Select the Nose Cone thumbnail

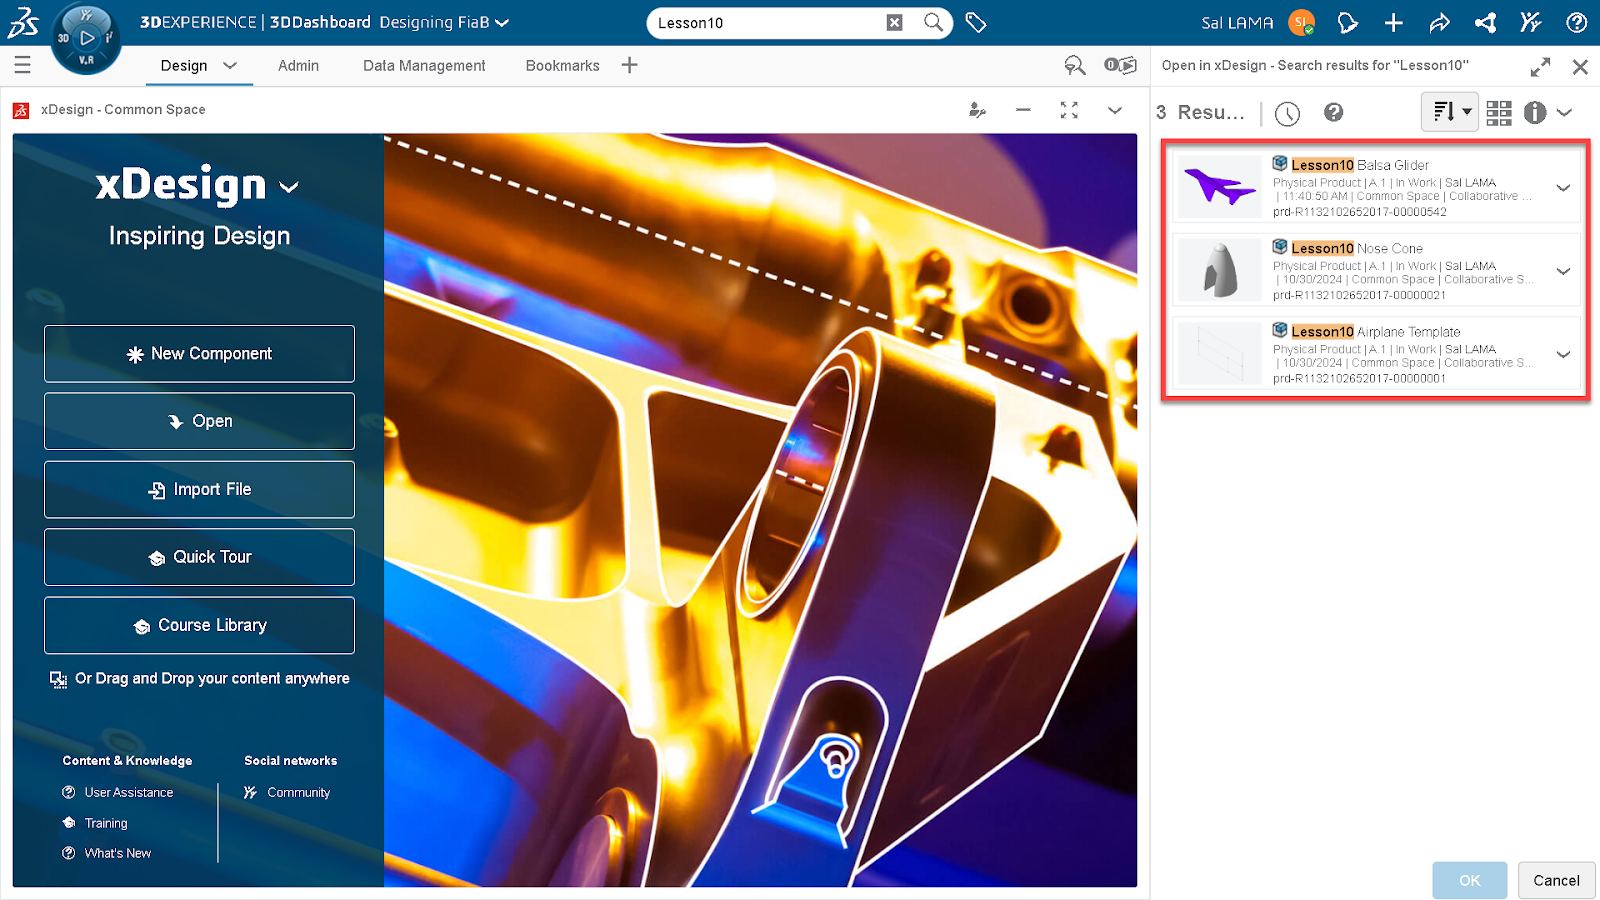(x=1219, y=270)
